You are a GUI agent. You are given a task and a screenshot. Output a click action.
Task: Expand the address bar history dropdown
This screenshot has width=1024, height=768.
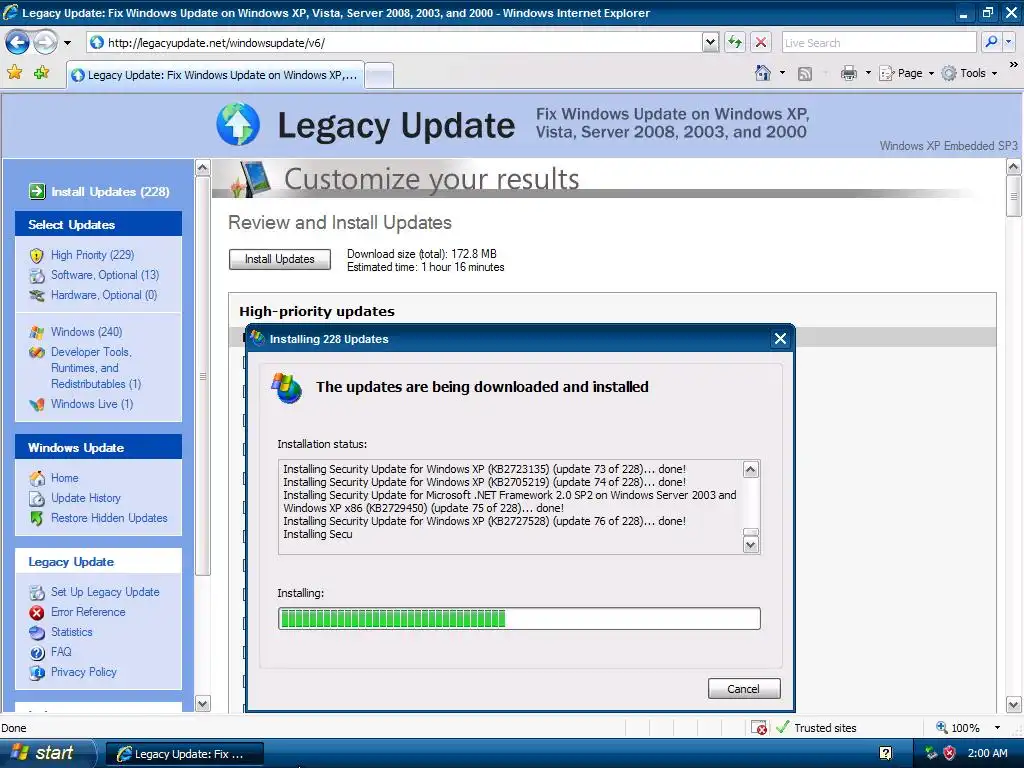coord(711,43)
